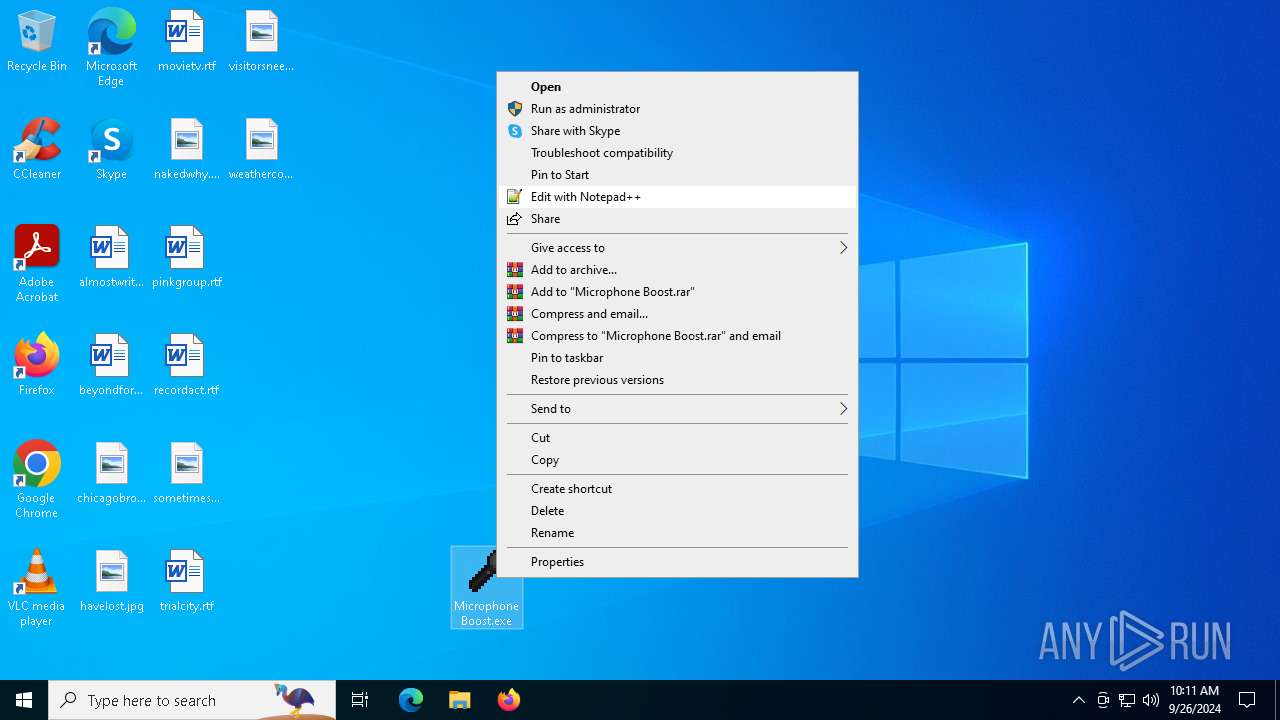Select the almostwrit... document icon

pyautogui.click(x=111, y=258)
